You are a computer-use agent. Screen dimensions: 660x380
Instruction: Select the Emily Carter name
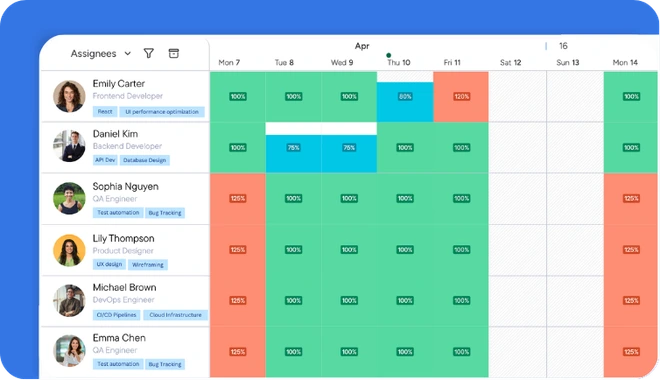[x=119, y=83]
